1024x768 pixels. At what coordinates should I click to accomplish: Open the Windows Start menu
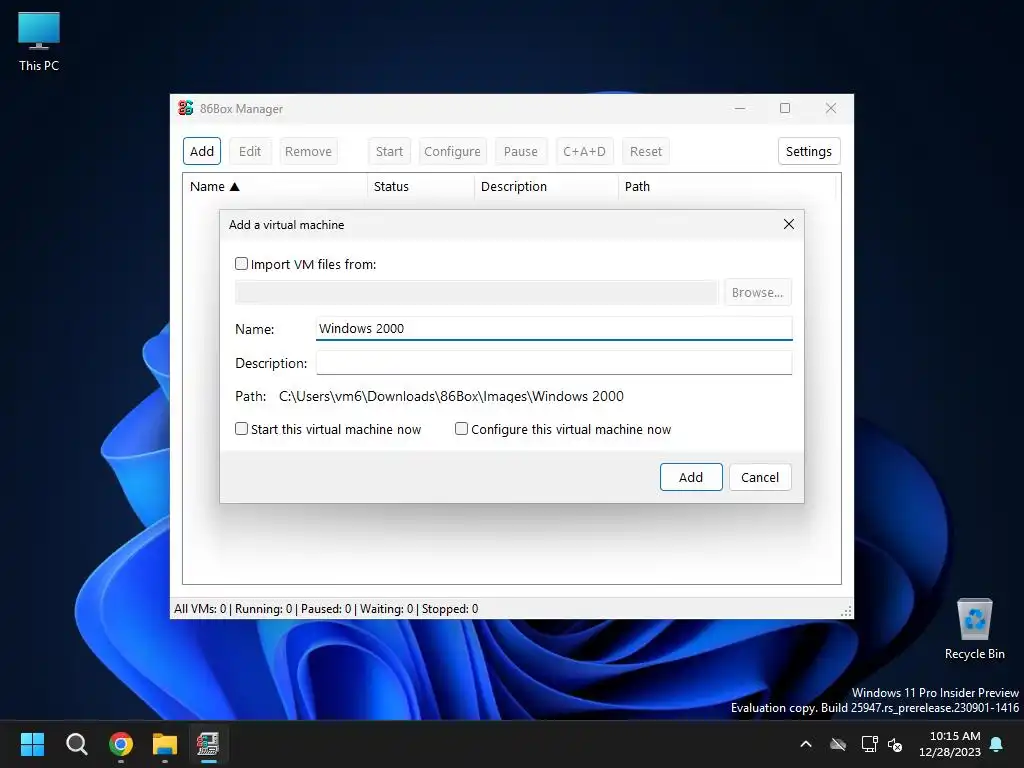tap(32, 744)
